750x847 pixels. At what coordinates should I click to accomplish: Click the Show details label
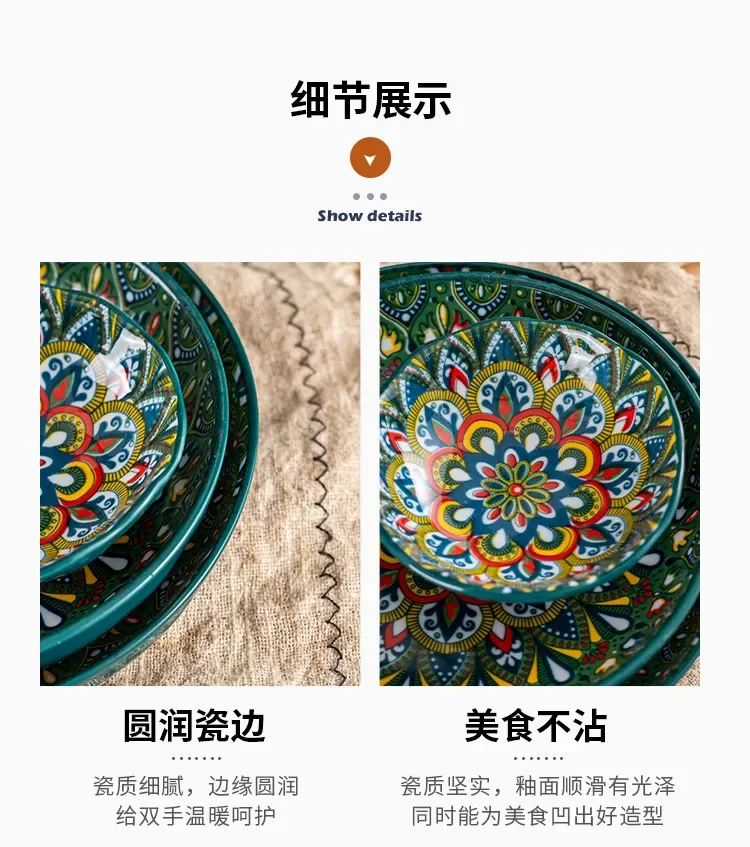pos(370,216)
